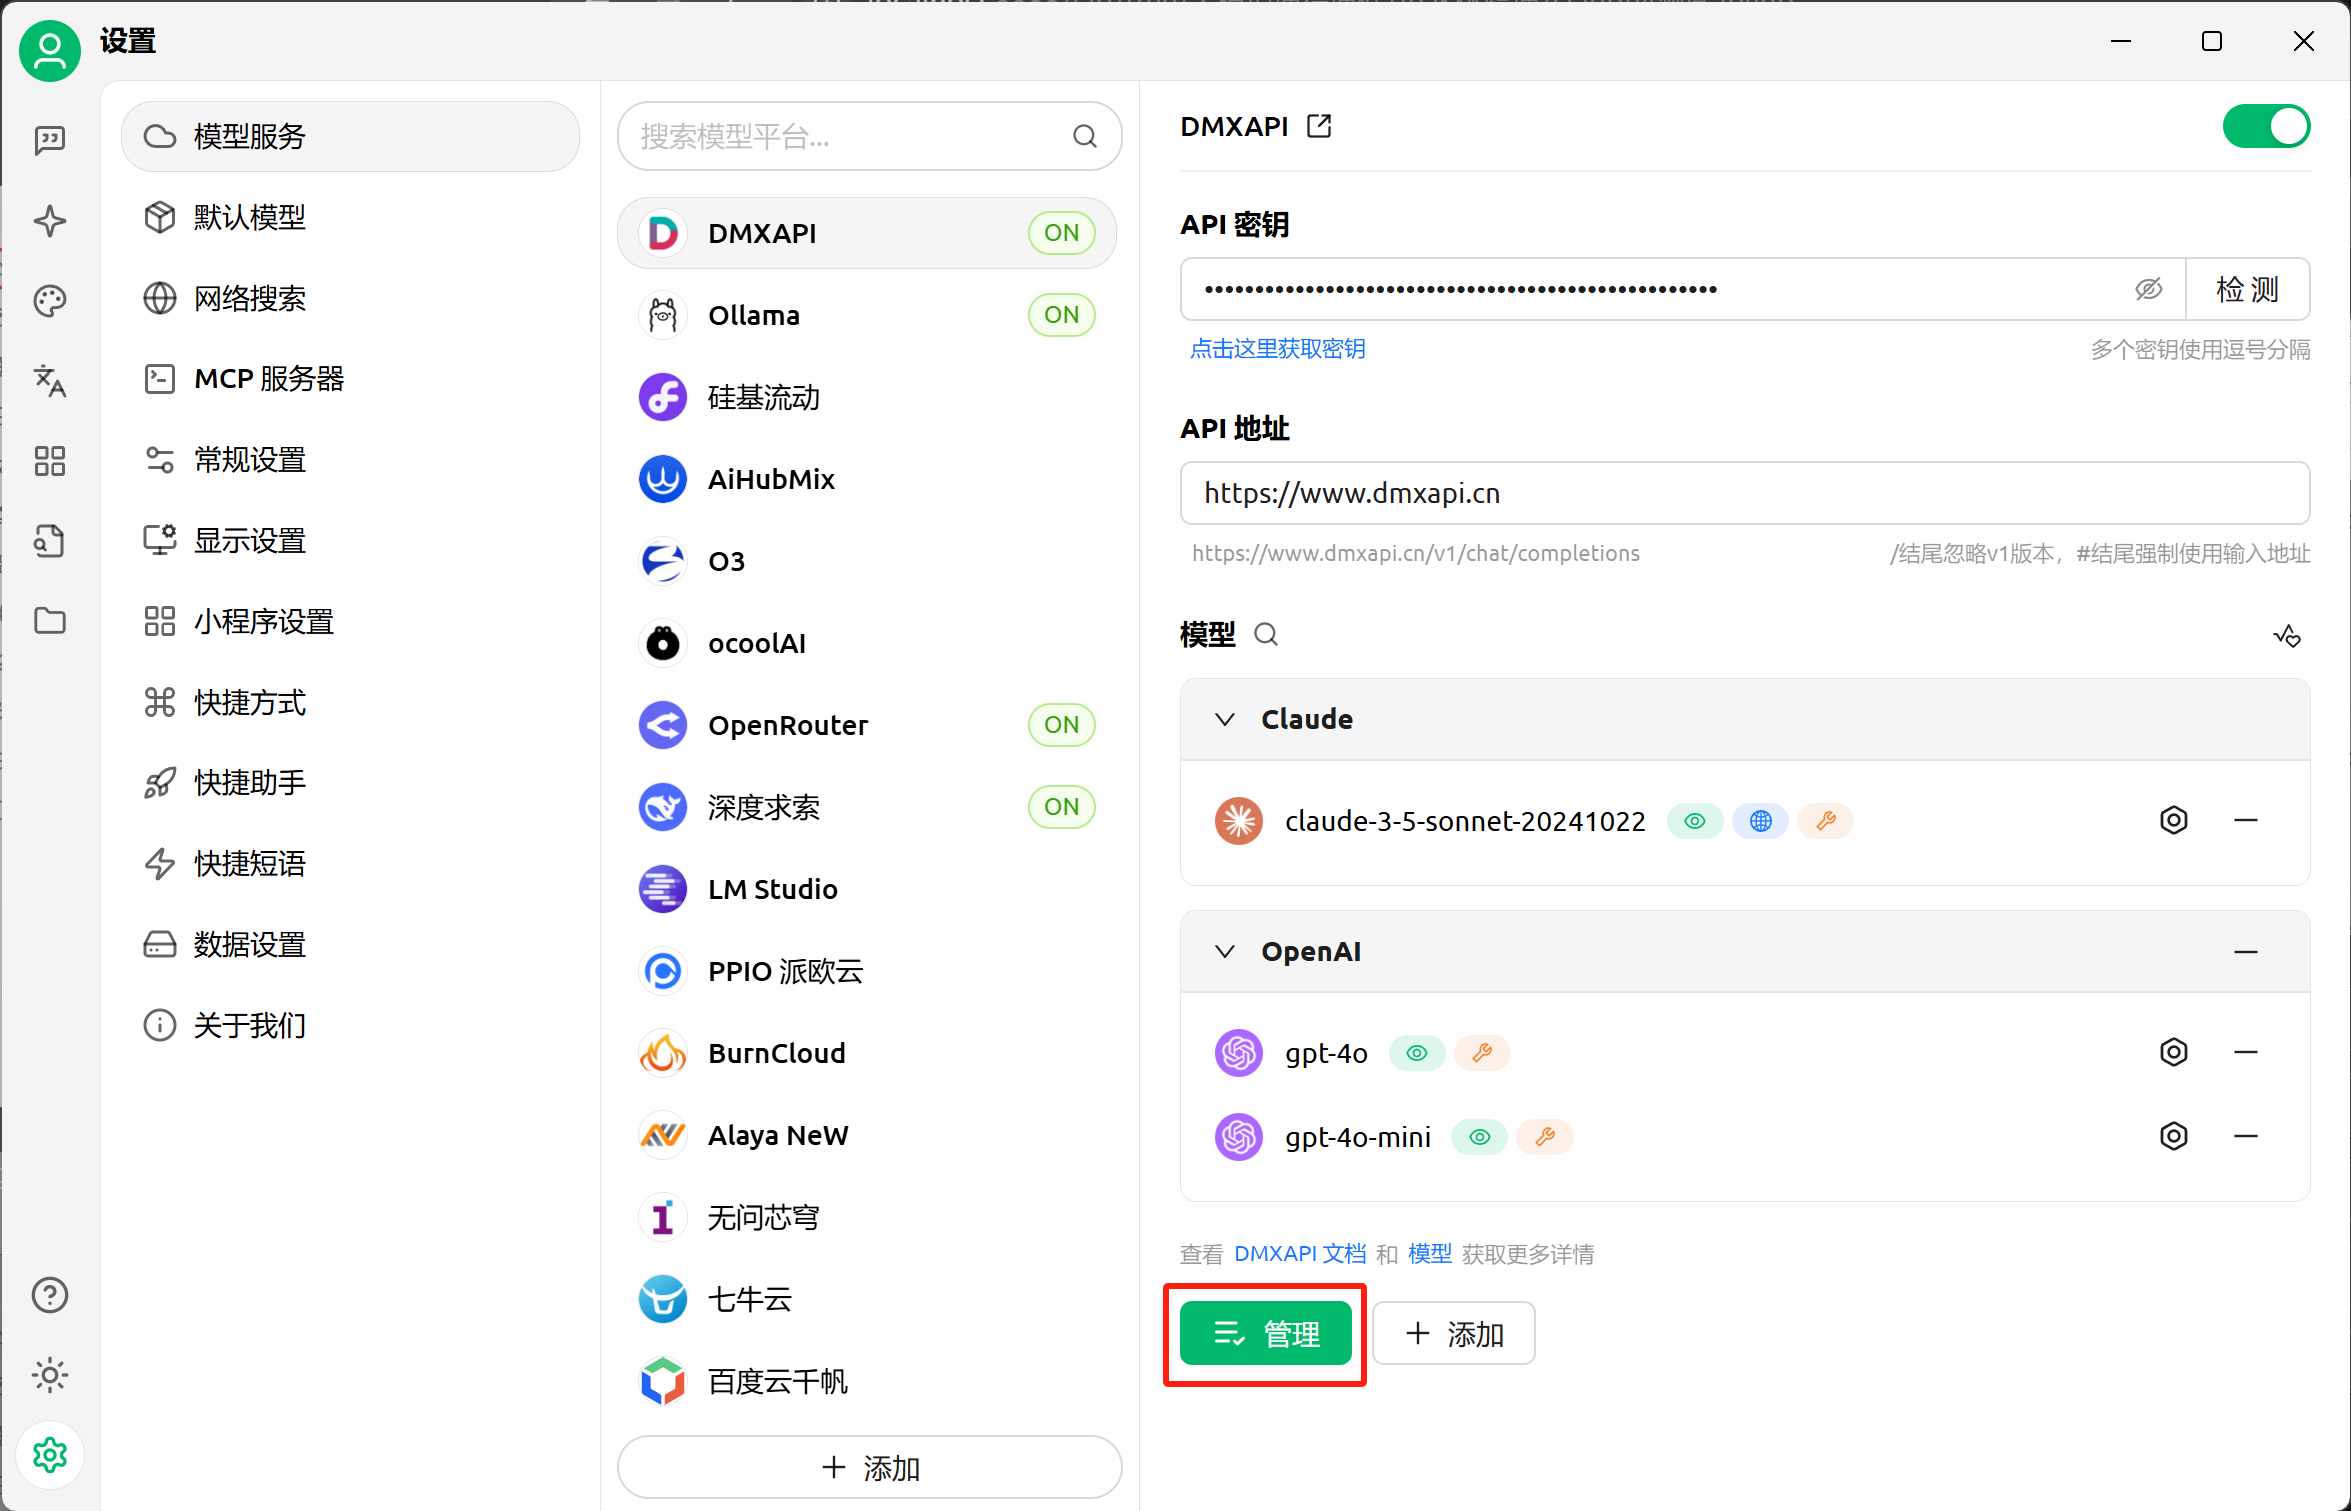Select the 深度求索 provider
The height and width of the screenshot is (1511, 2351).
pyautogui.click(x=867, y=807)
